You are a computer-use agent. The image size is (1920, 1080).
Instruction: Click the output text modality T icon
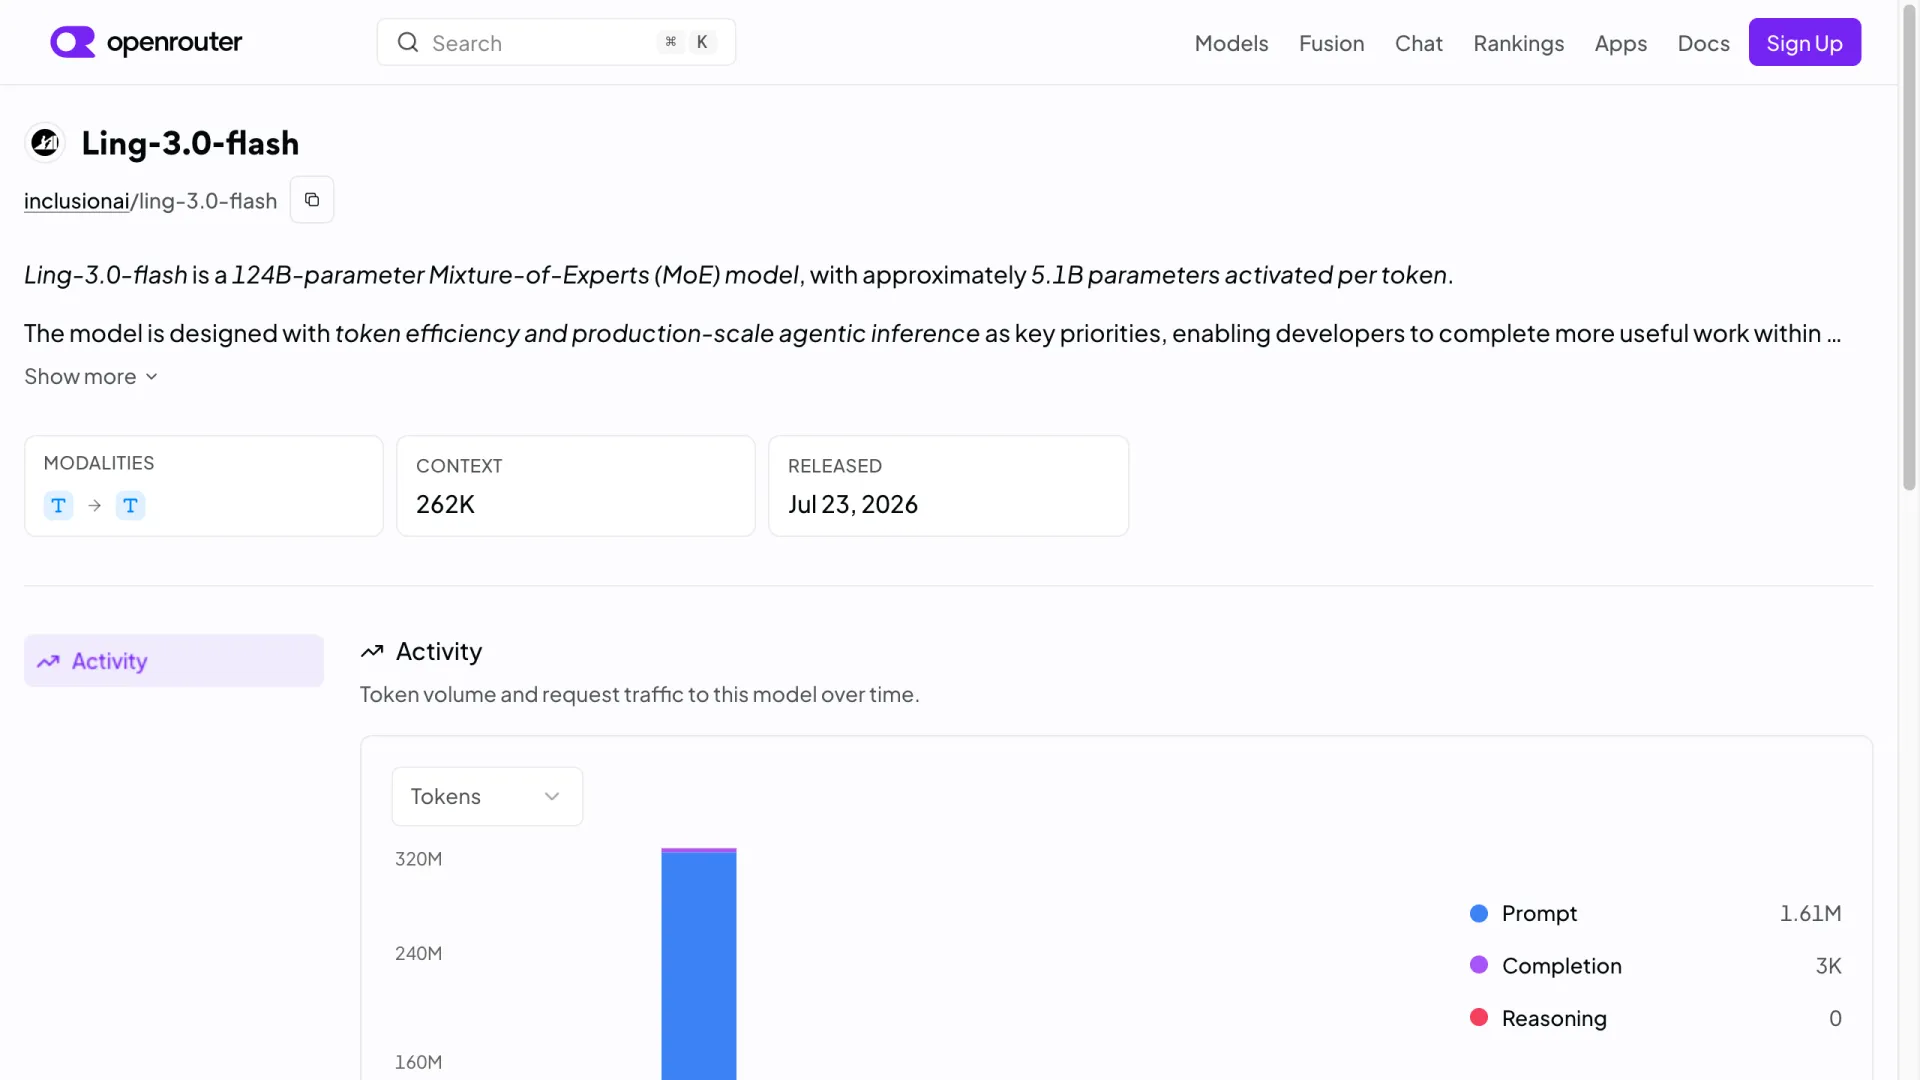click(131, 506)
